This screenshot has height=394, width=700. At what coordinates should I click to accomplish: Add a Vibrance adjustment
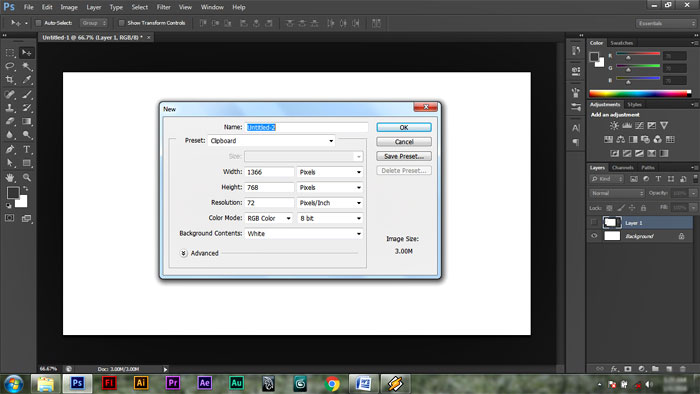tap(664, 126)
